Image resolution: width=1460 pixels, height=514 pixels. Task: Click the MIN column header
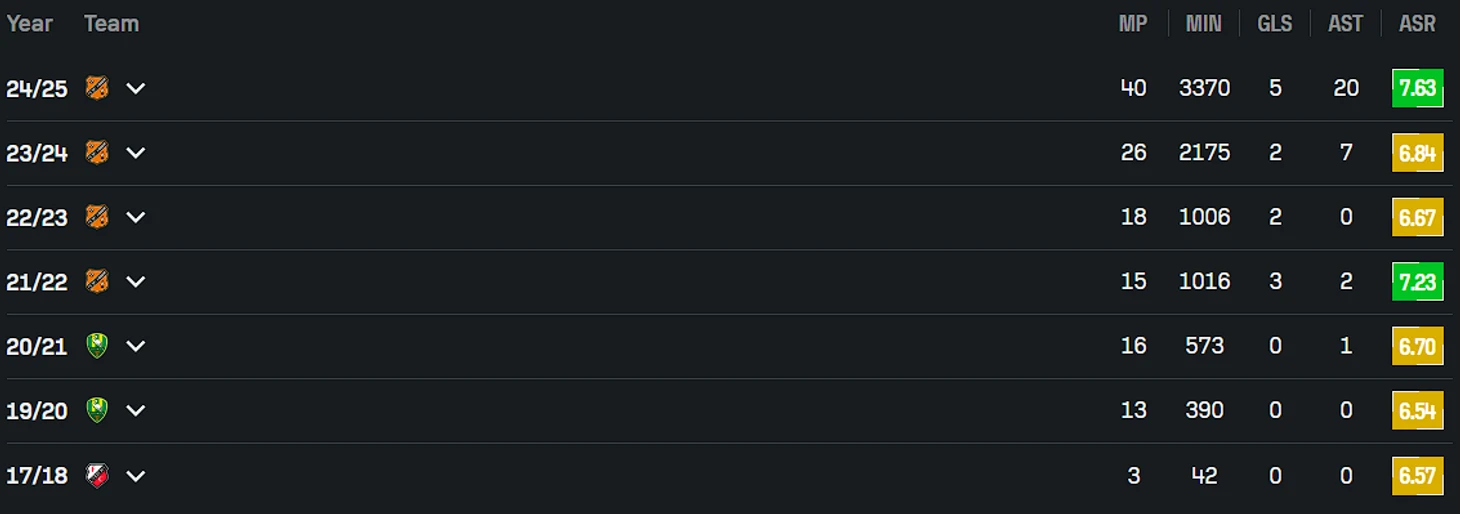click(x=1203, y=24)
